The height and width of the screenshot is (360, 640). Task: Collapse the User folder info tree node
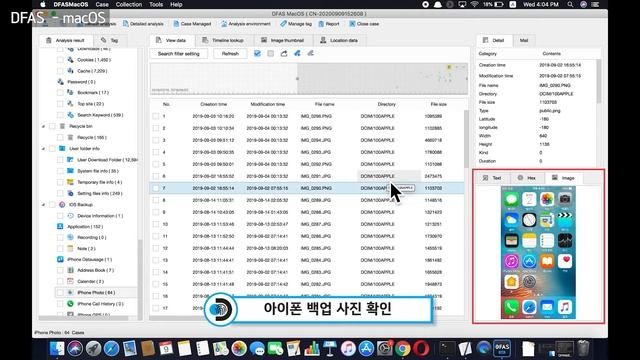coord(44,149)
